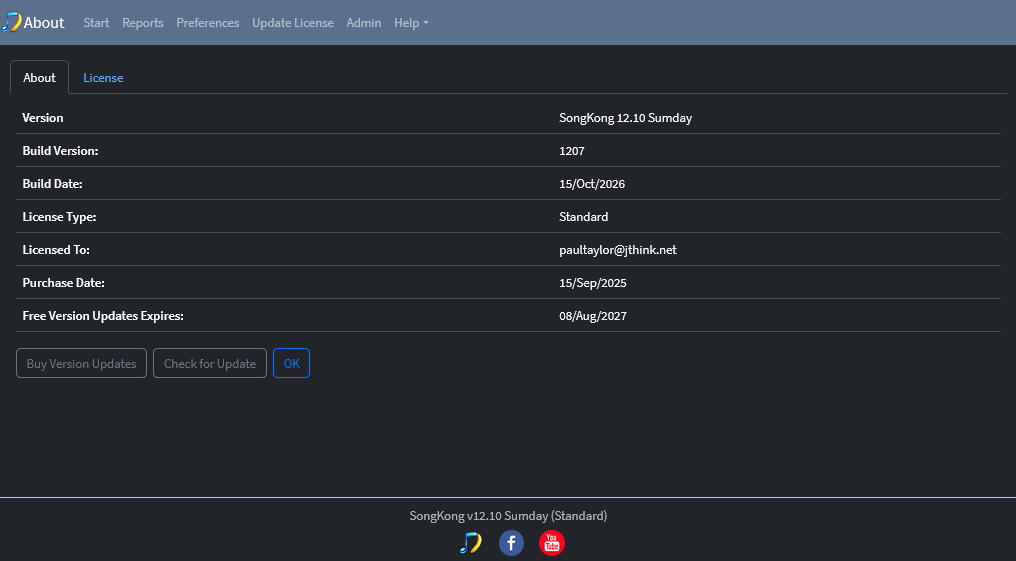The image size is (1016, 561).
Task: Open the Start menu item
Action: coord(96,23)
